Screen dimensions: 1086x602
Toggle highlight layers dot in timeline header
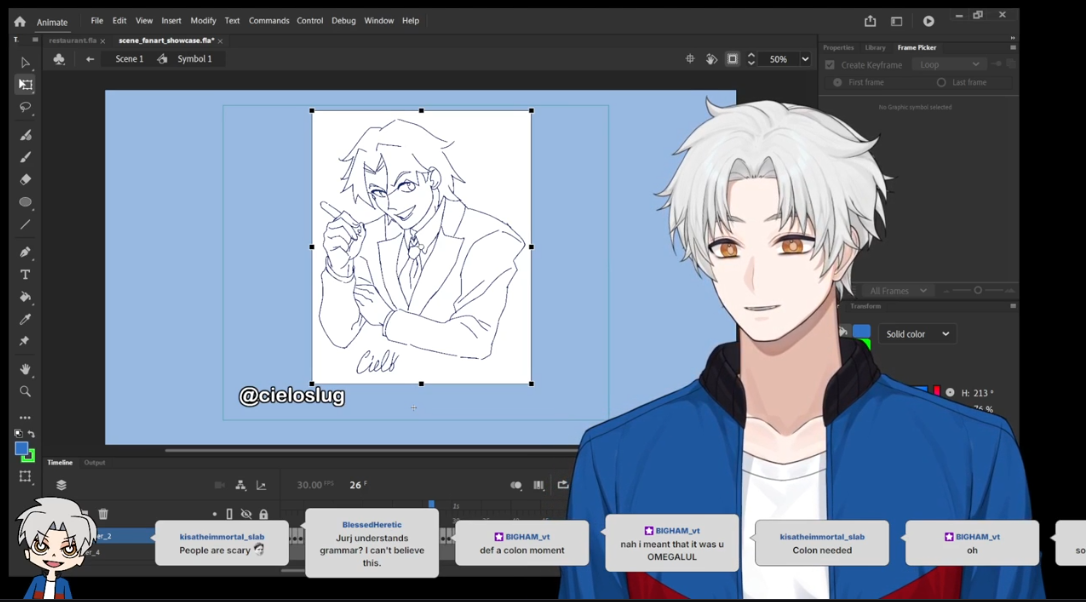tap(214, 514)
